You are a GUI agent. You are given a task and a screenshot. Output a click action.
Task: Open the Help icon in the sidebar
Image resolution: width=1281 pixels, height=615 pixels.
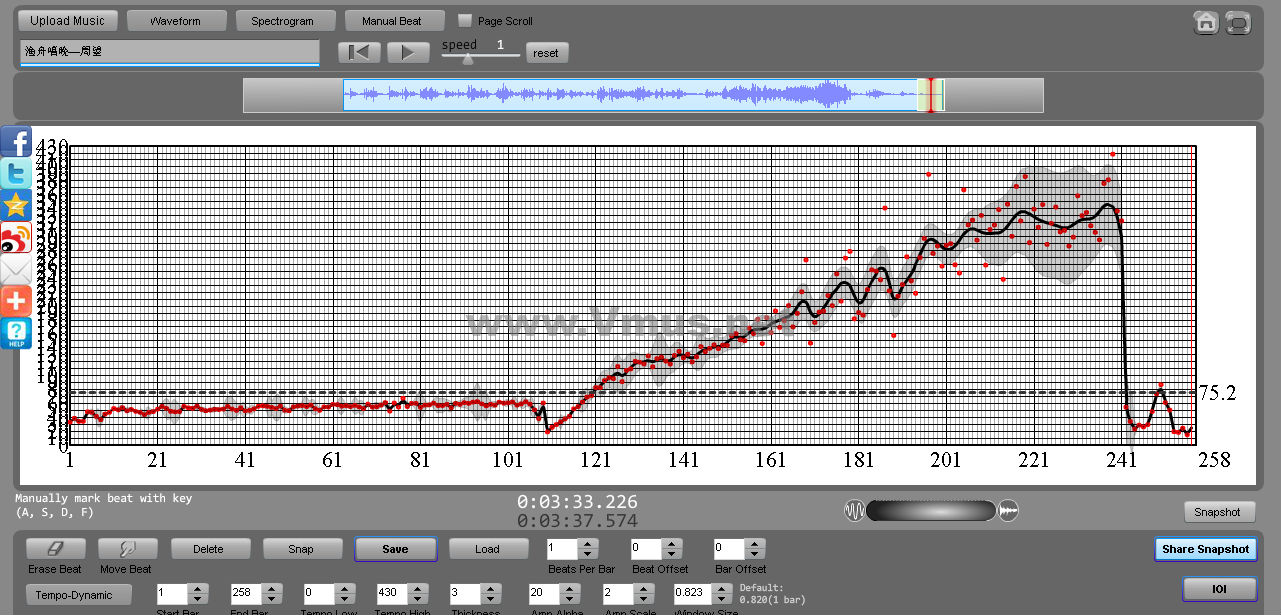coord(16,333)
